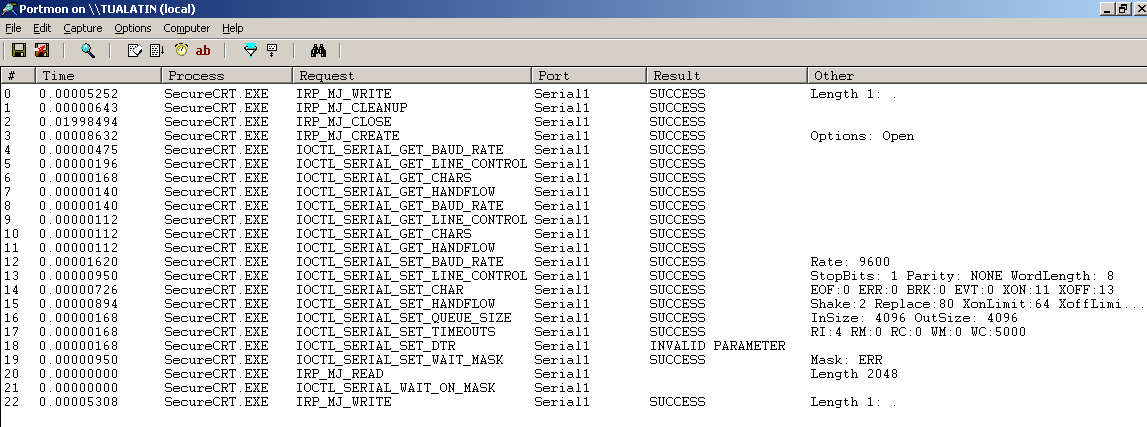Click the History Depth toolbar icon
The width and height of the screenshot is (1147, 427).
coord(272,50)
